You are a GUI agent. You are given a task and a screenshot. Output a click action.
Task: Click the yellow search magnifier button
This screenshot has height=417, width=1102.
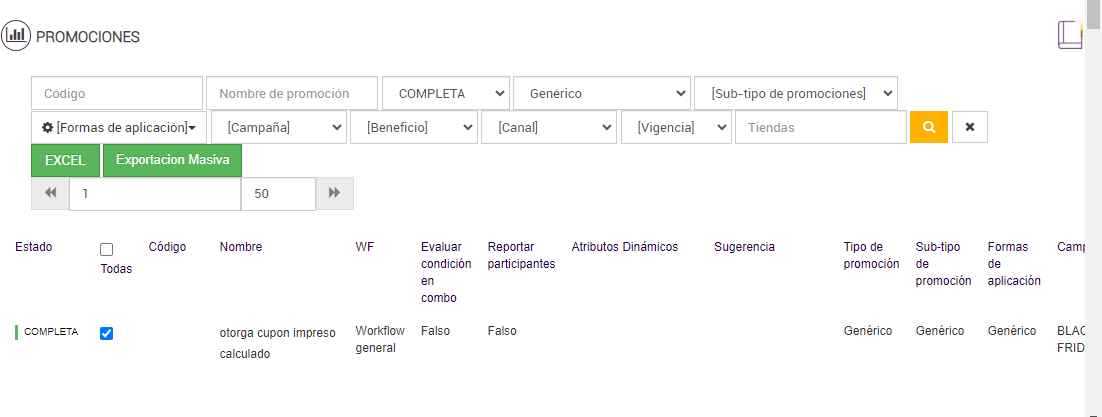[929, 127]
